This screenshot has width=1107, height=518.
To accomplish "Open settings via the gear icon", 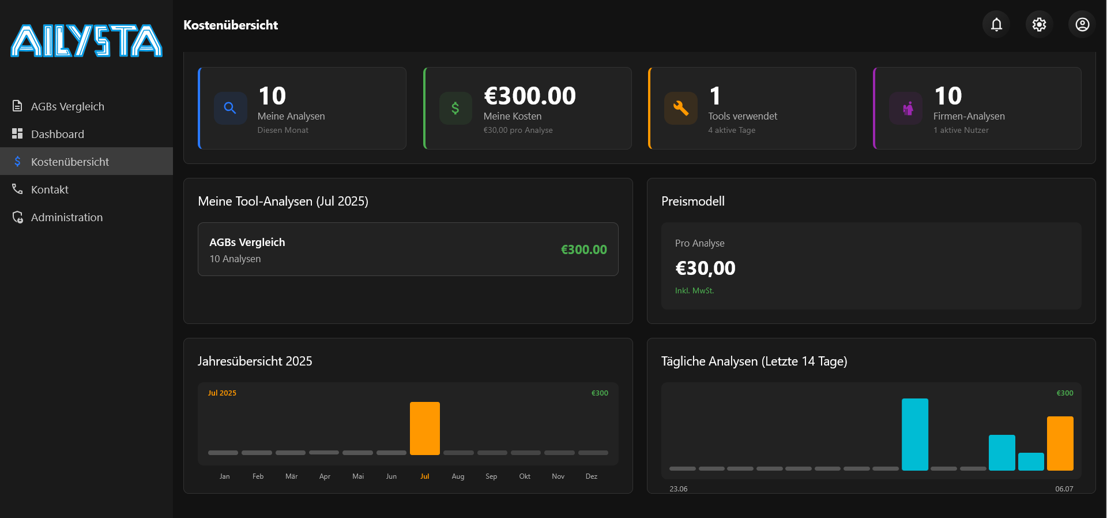I will click(1039, 25).
